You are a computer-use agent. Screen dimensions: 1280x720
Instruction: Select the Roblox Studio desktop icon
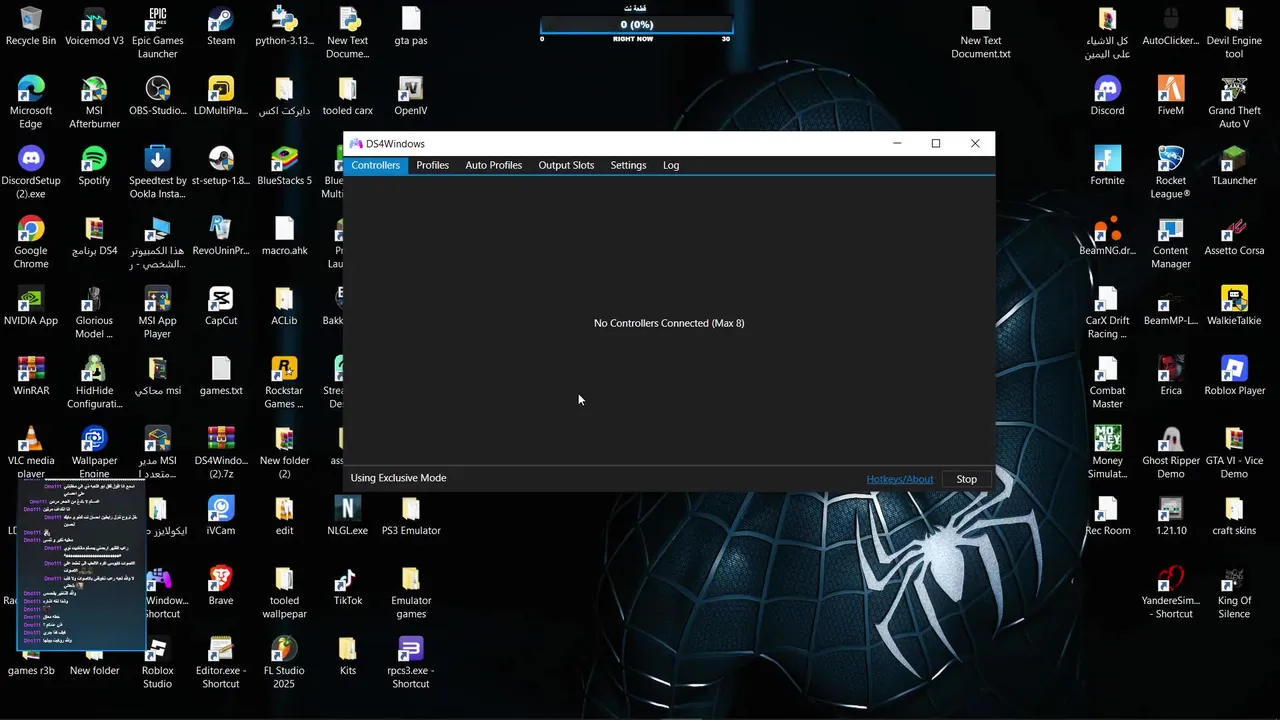(158, 663)
